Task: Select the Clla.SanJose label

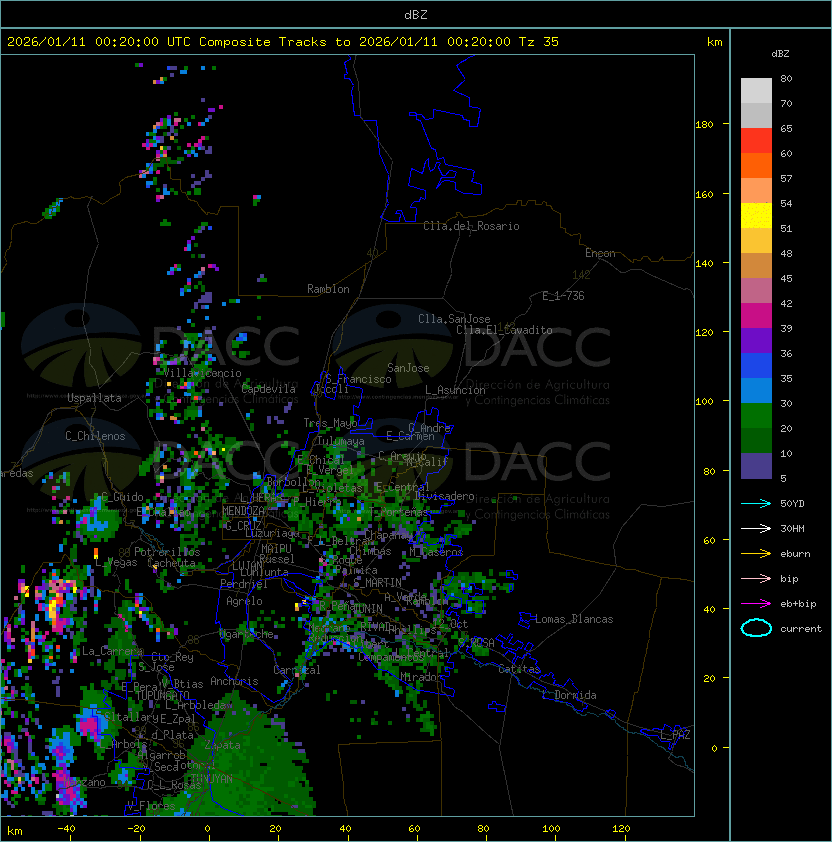Action: click(454, 319)
